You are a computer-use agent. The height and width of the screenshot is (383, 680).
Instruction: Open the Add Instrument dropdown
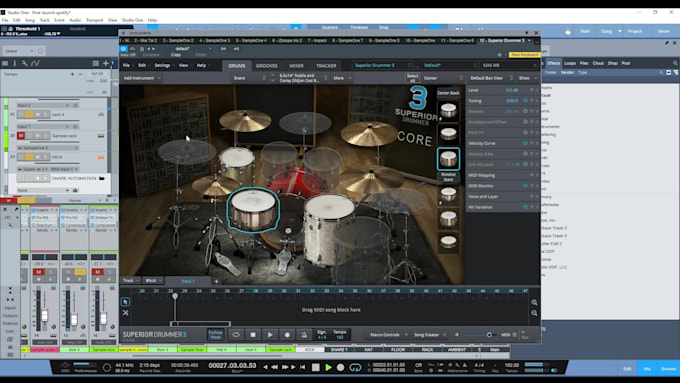tap(141, 78)
